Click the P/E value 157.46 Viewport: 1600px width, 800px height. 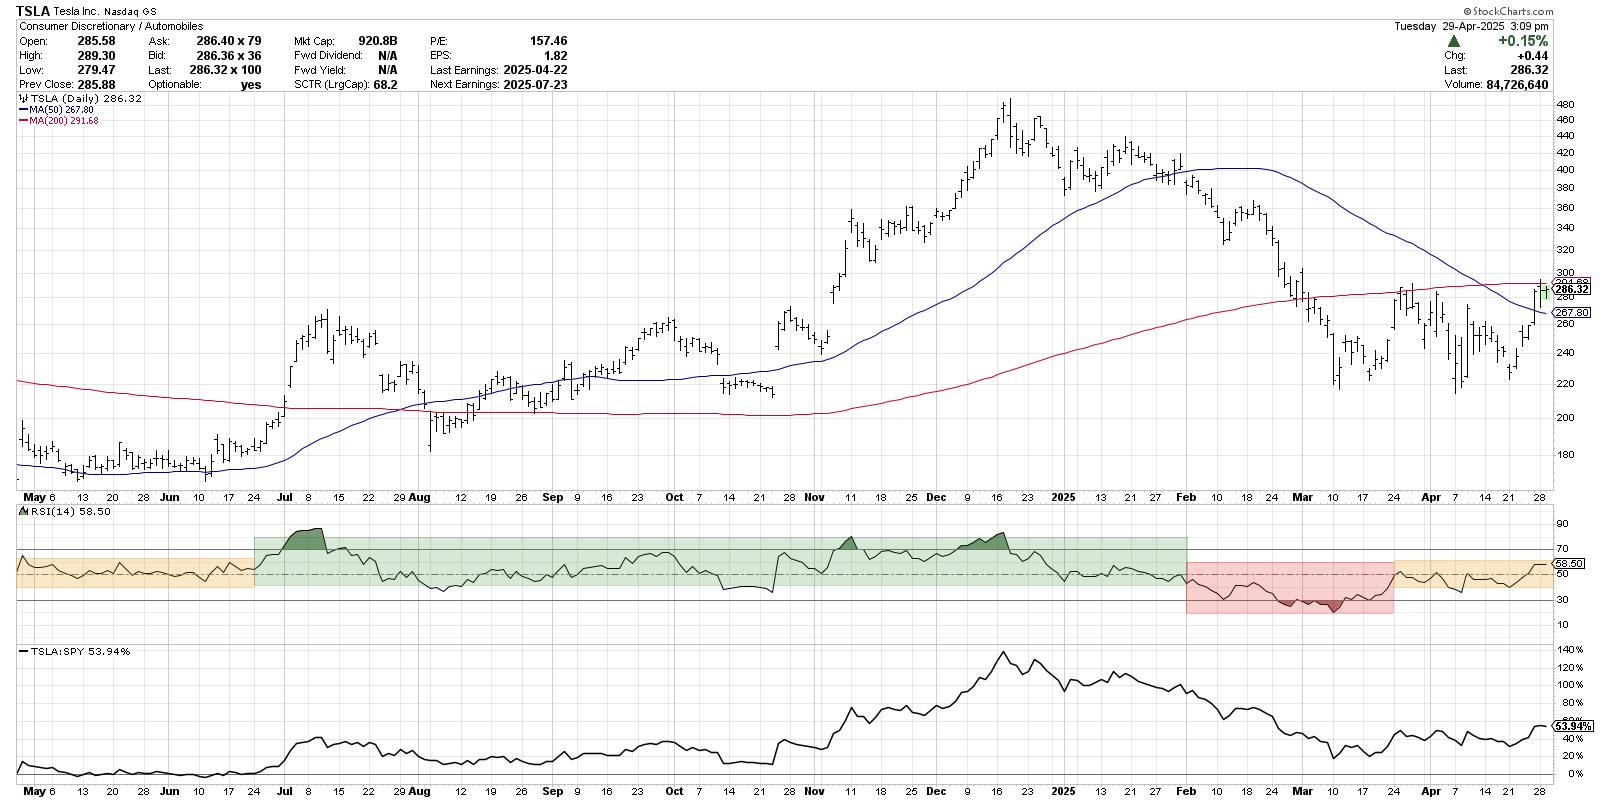coord(548,41)
